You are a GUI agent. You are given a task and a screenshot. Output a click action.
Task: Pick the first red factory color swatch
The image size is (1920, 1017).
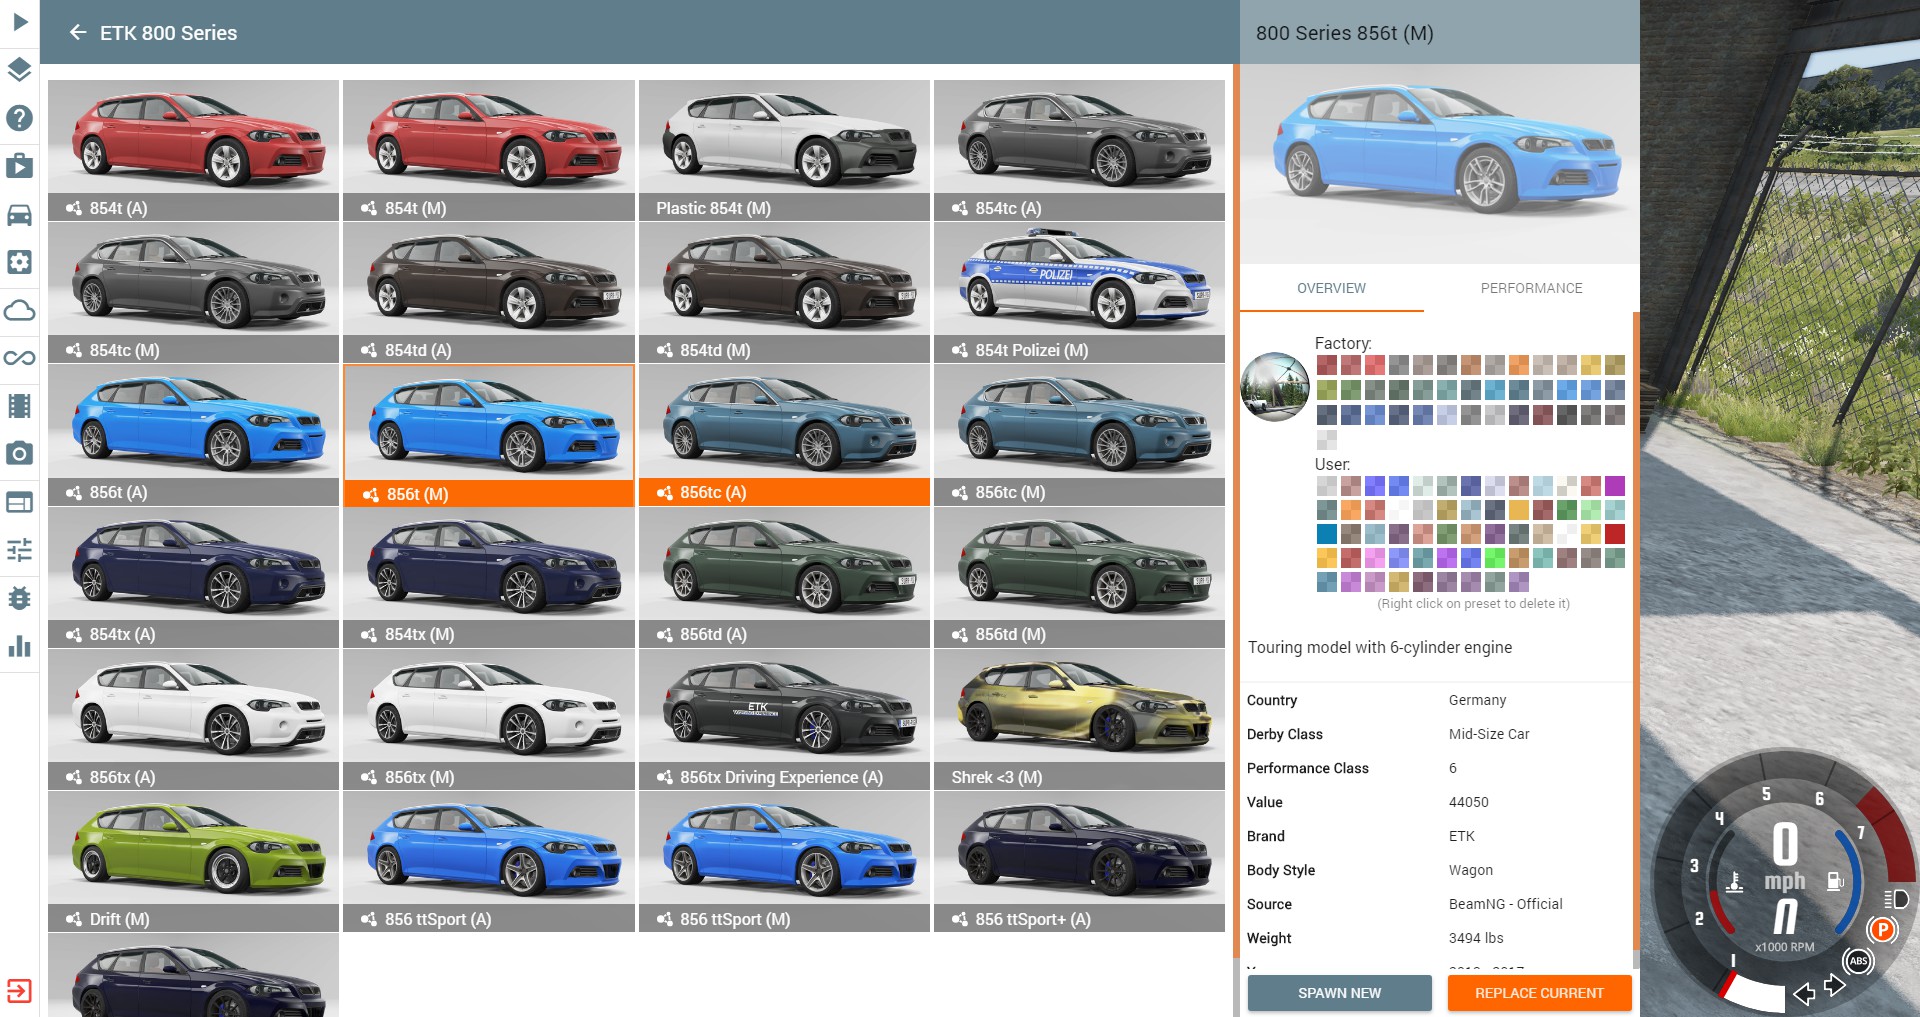click(x=1326, y=365)
